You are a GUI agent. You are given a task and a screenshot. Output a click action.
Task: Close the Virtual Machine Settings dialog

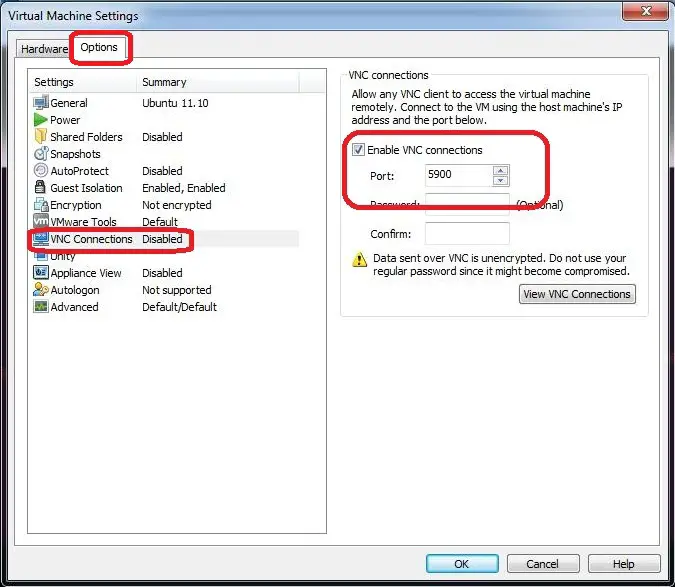pos(646,11)
